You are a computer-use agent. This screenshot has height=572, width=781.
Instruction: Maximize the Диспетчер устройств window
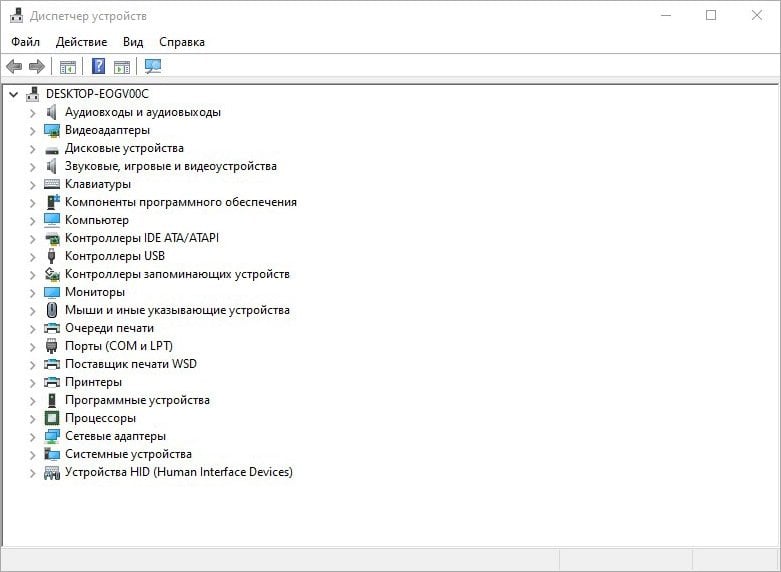711,15
